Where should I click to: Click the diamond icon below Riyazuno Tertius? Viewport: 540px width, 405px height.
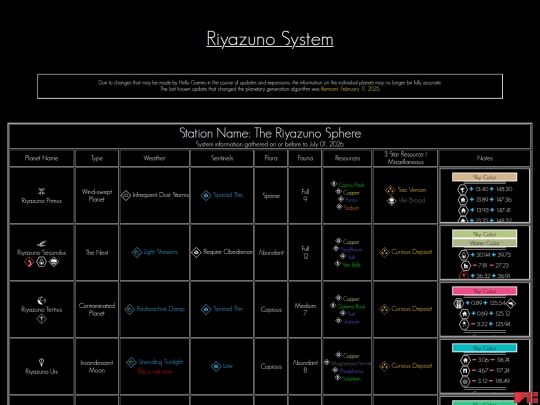[42, 319]
